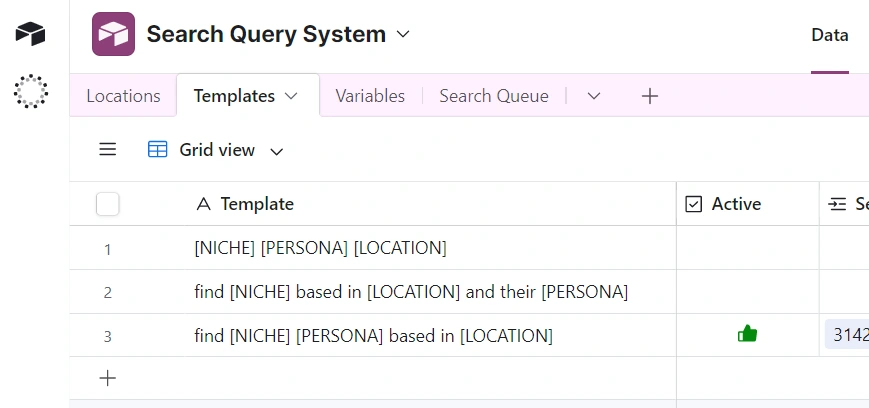Toggle the select-all checkbox in header
Image resolution: width=869 pixels, height=408 pixels.
point(108,204)
